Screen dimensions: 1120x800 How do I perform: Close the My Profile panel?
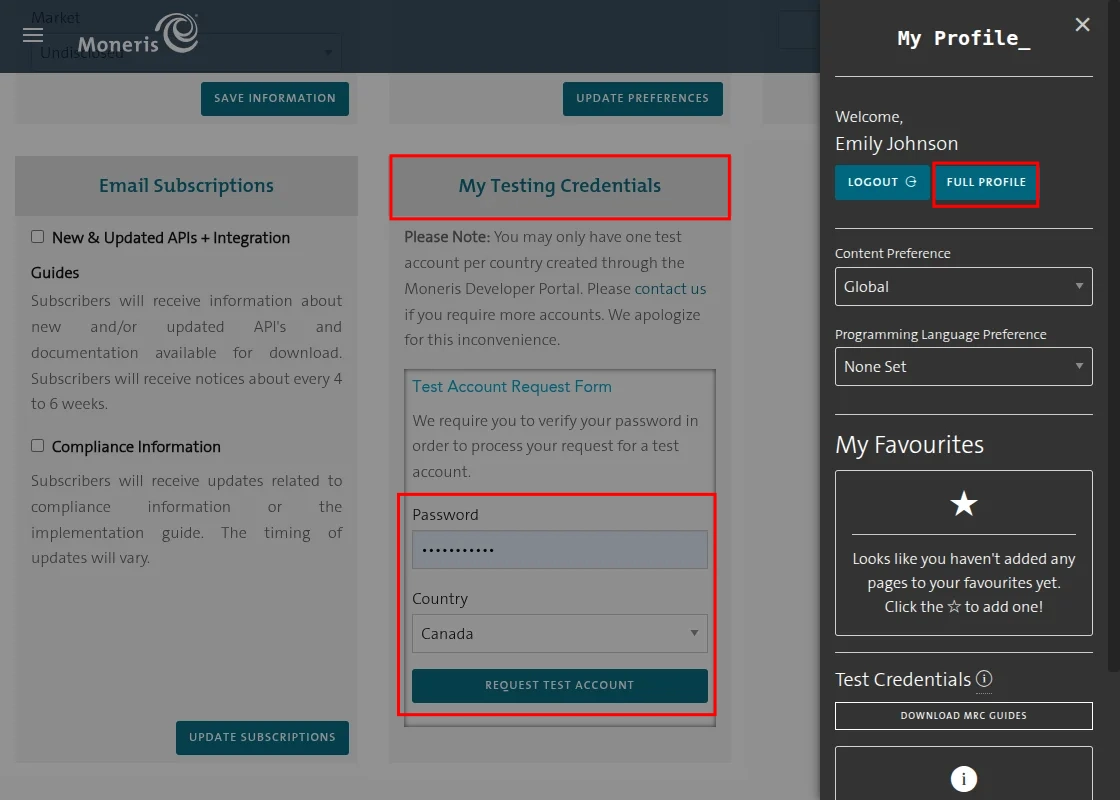(x=1082, y=25)
